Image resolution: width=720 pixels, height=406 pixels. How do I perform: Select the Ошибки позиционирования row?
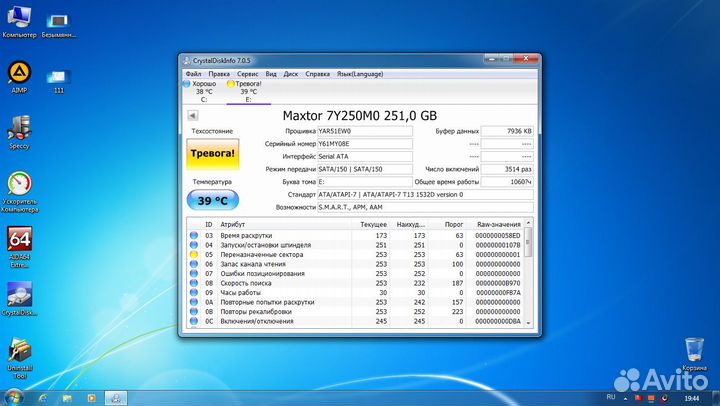coord(355,274)
